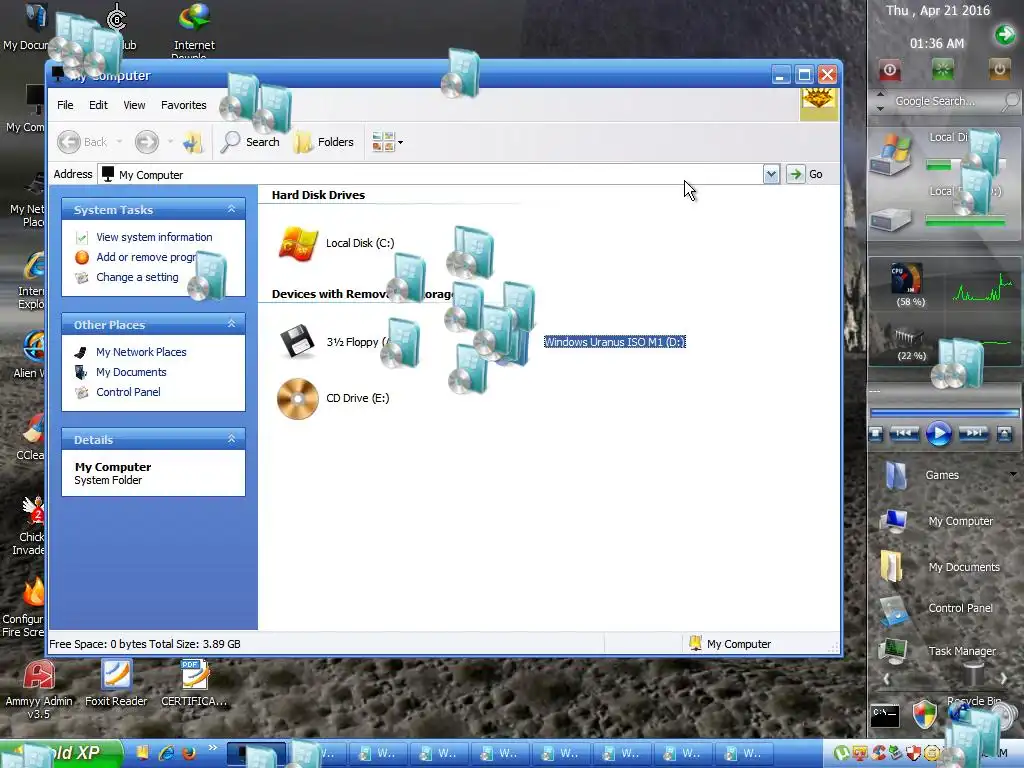
Task: Click the CPU meter gauge icon
Action: (906, 278)
